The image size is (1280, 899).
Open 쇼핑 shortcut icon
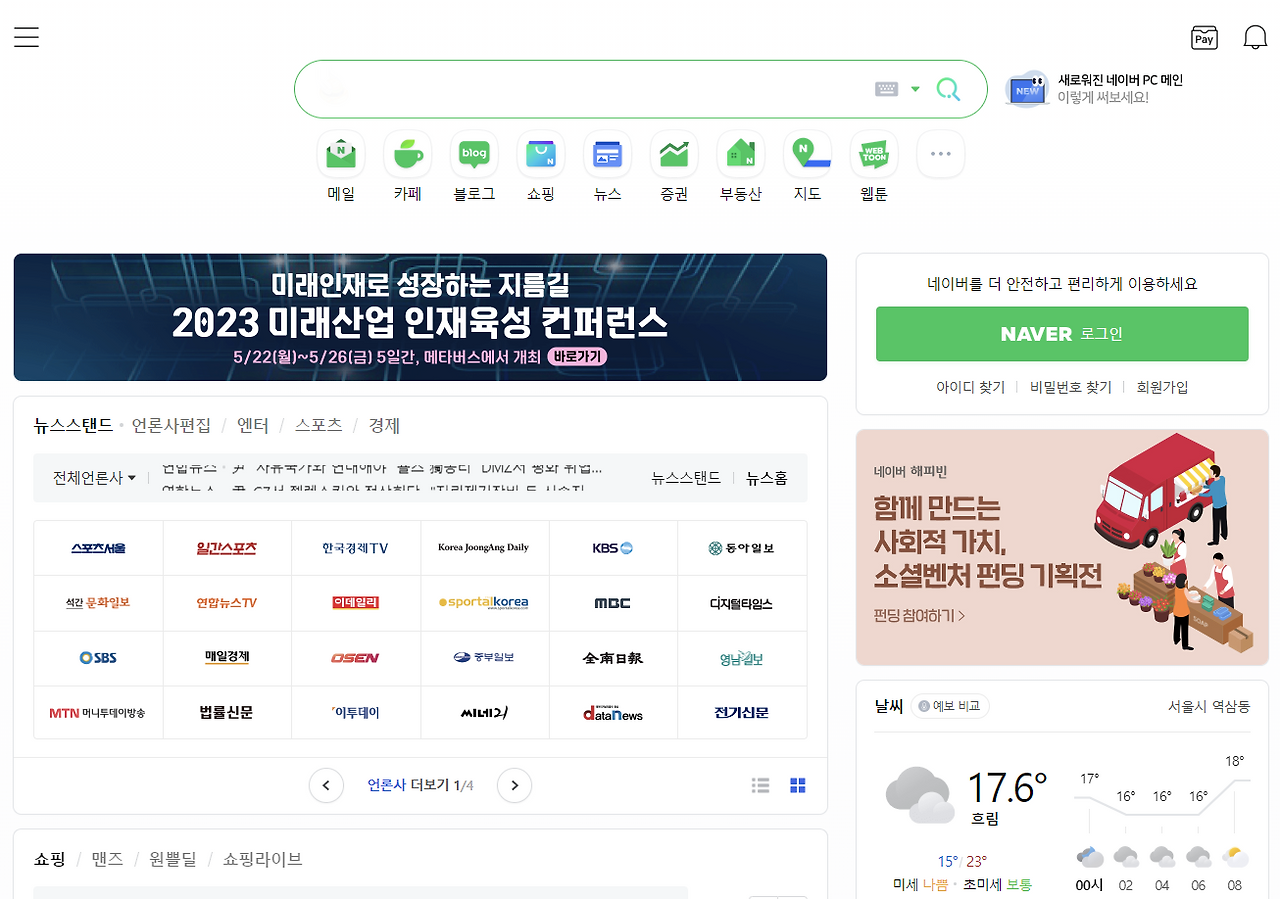click(x=541, y=155)
